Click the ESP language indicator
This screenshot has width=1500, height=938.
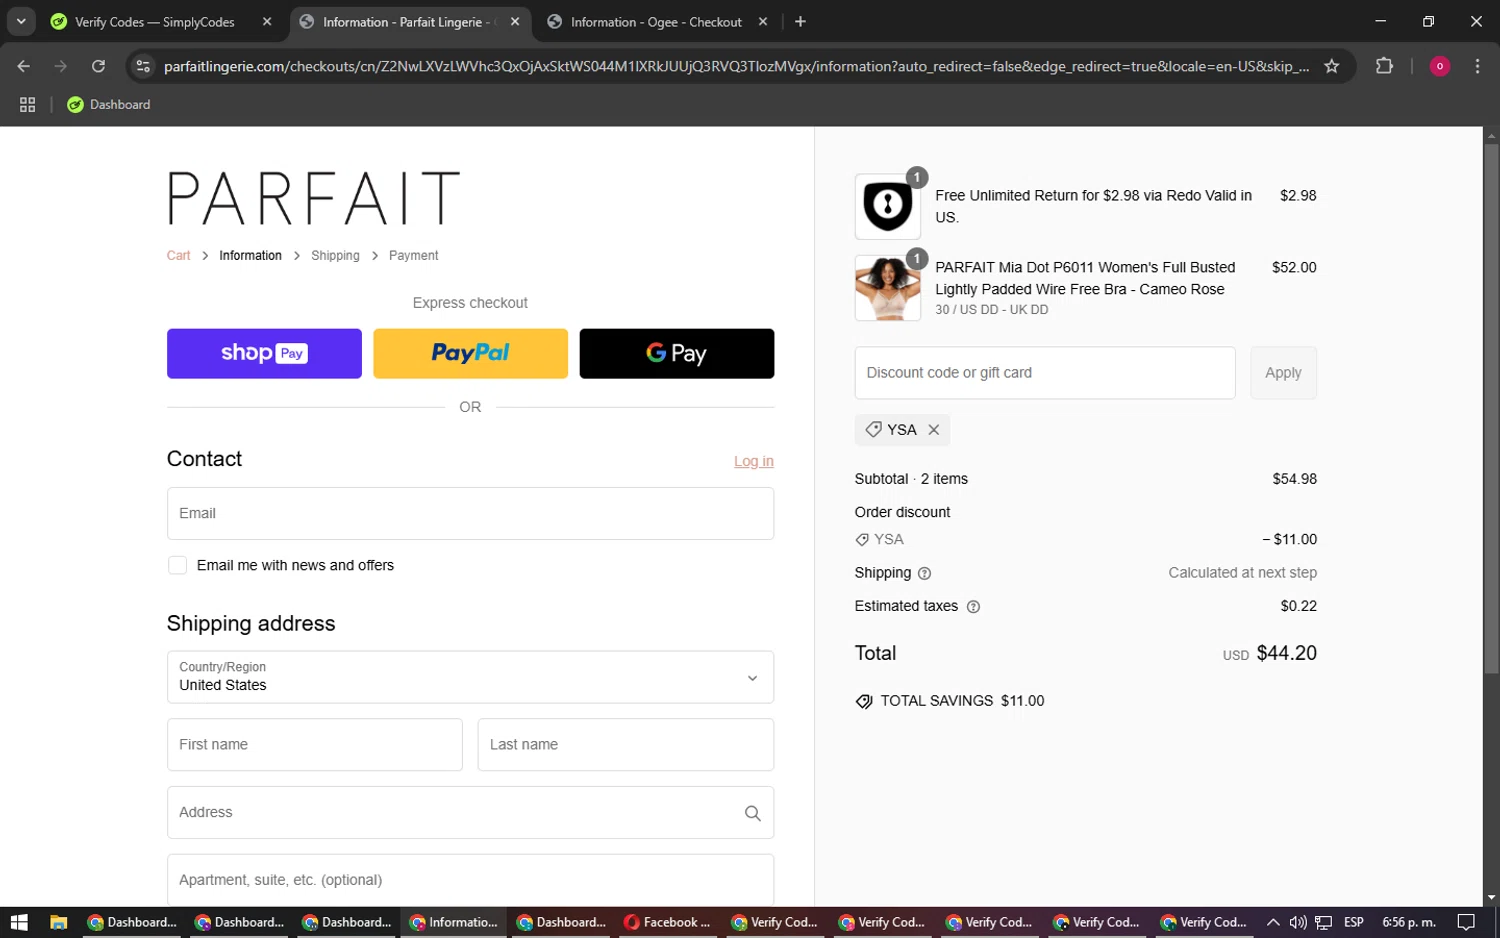tap(1354, 922)
